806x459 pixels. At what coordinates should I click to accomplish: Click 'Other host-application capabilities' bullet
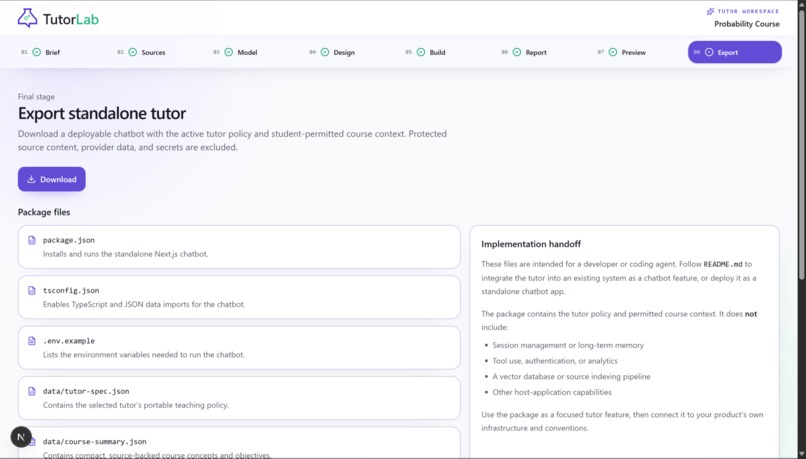pyautogui.click(x=552, y=392)
